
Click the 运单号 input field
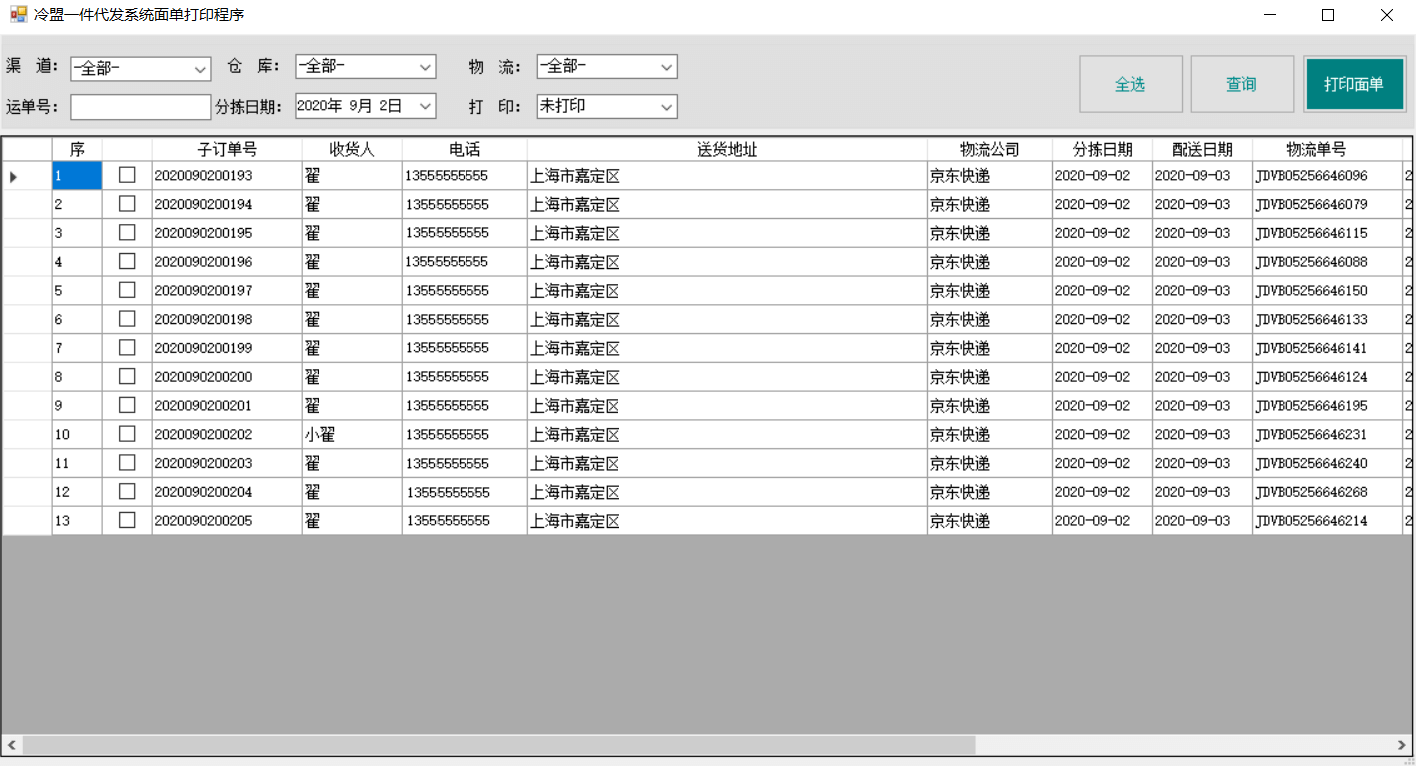click(140, 107)
